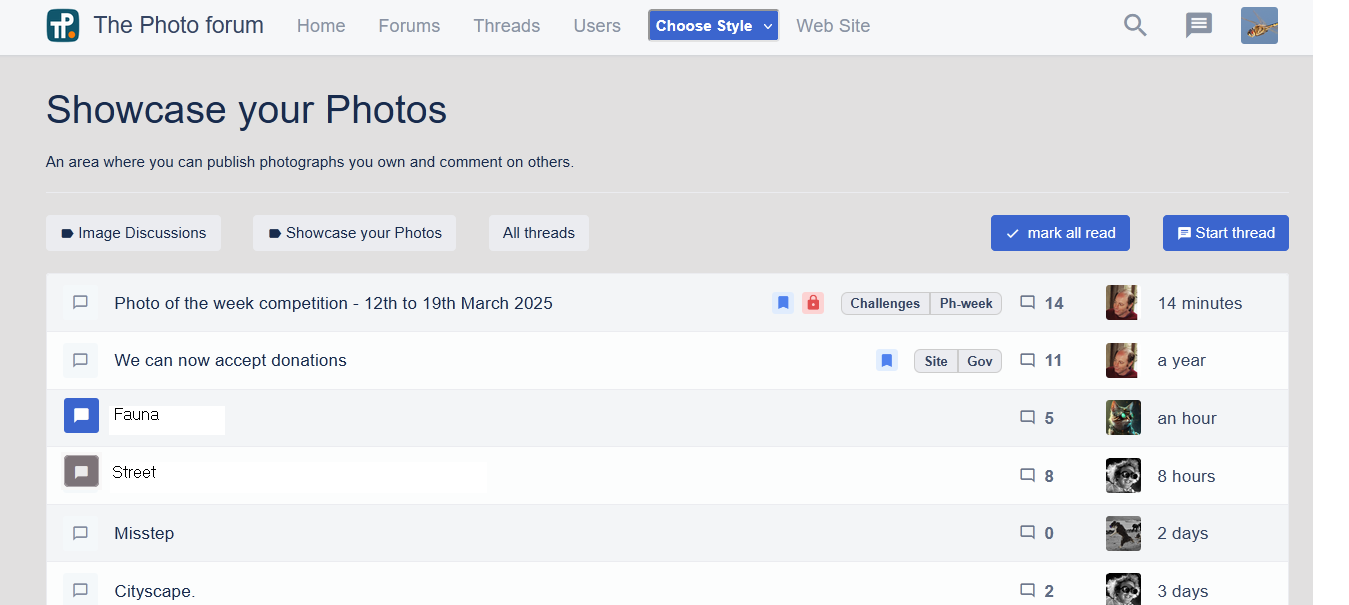The height and width of the screenshot is (605, 1349).
Task: Open the Threads navigation item
Action: 506,26
